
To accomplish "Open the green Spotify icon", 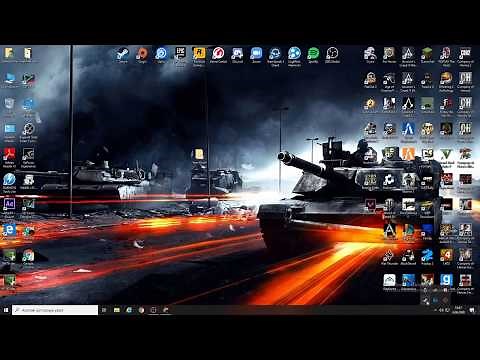I will point(313,53).
